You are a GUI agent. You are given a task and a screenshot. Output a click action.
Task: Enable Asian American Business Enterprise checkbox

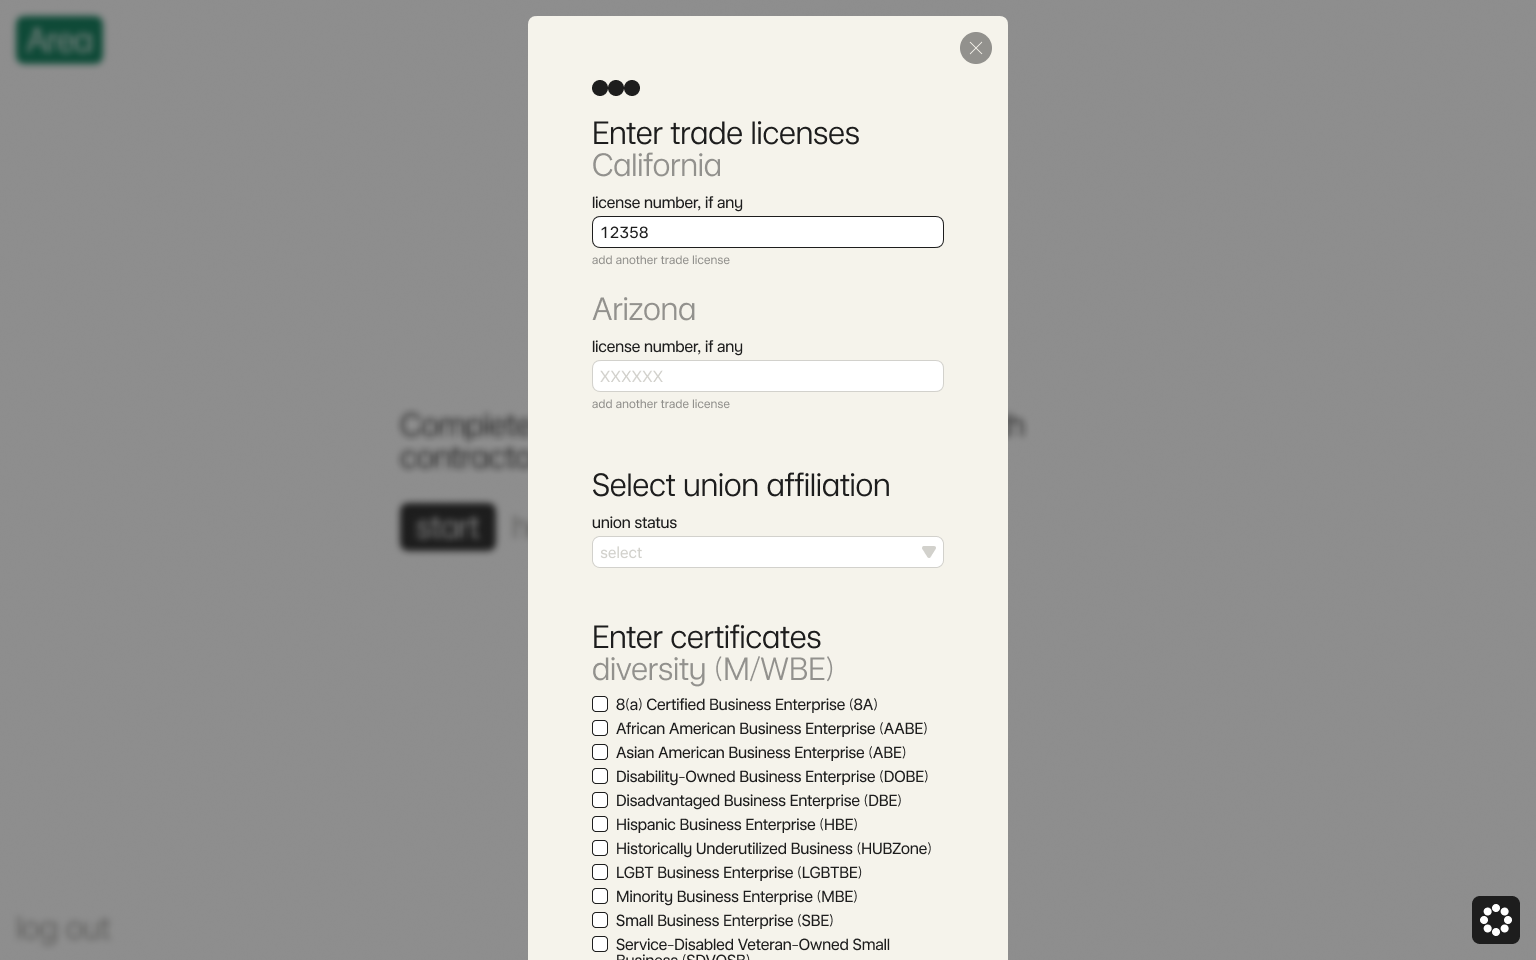pos(600,752)
